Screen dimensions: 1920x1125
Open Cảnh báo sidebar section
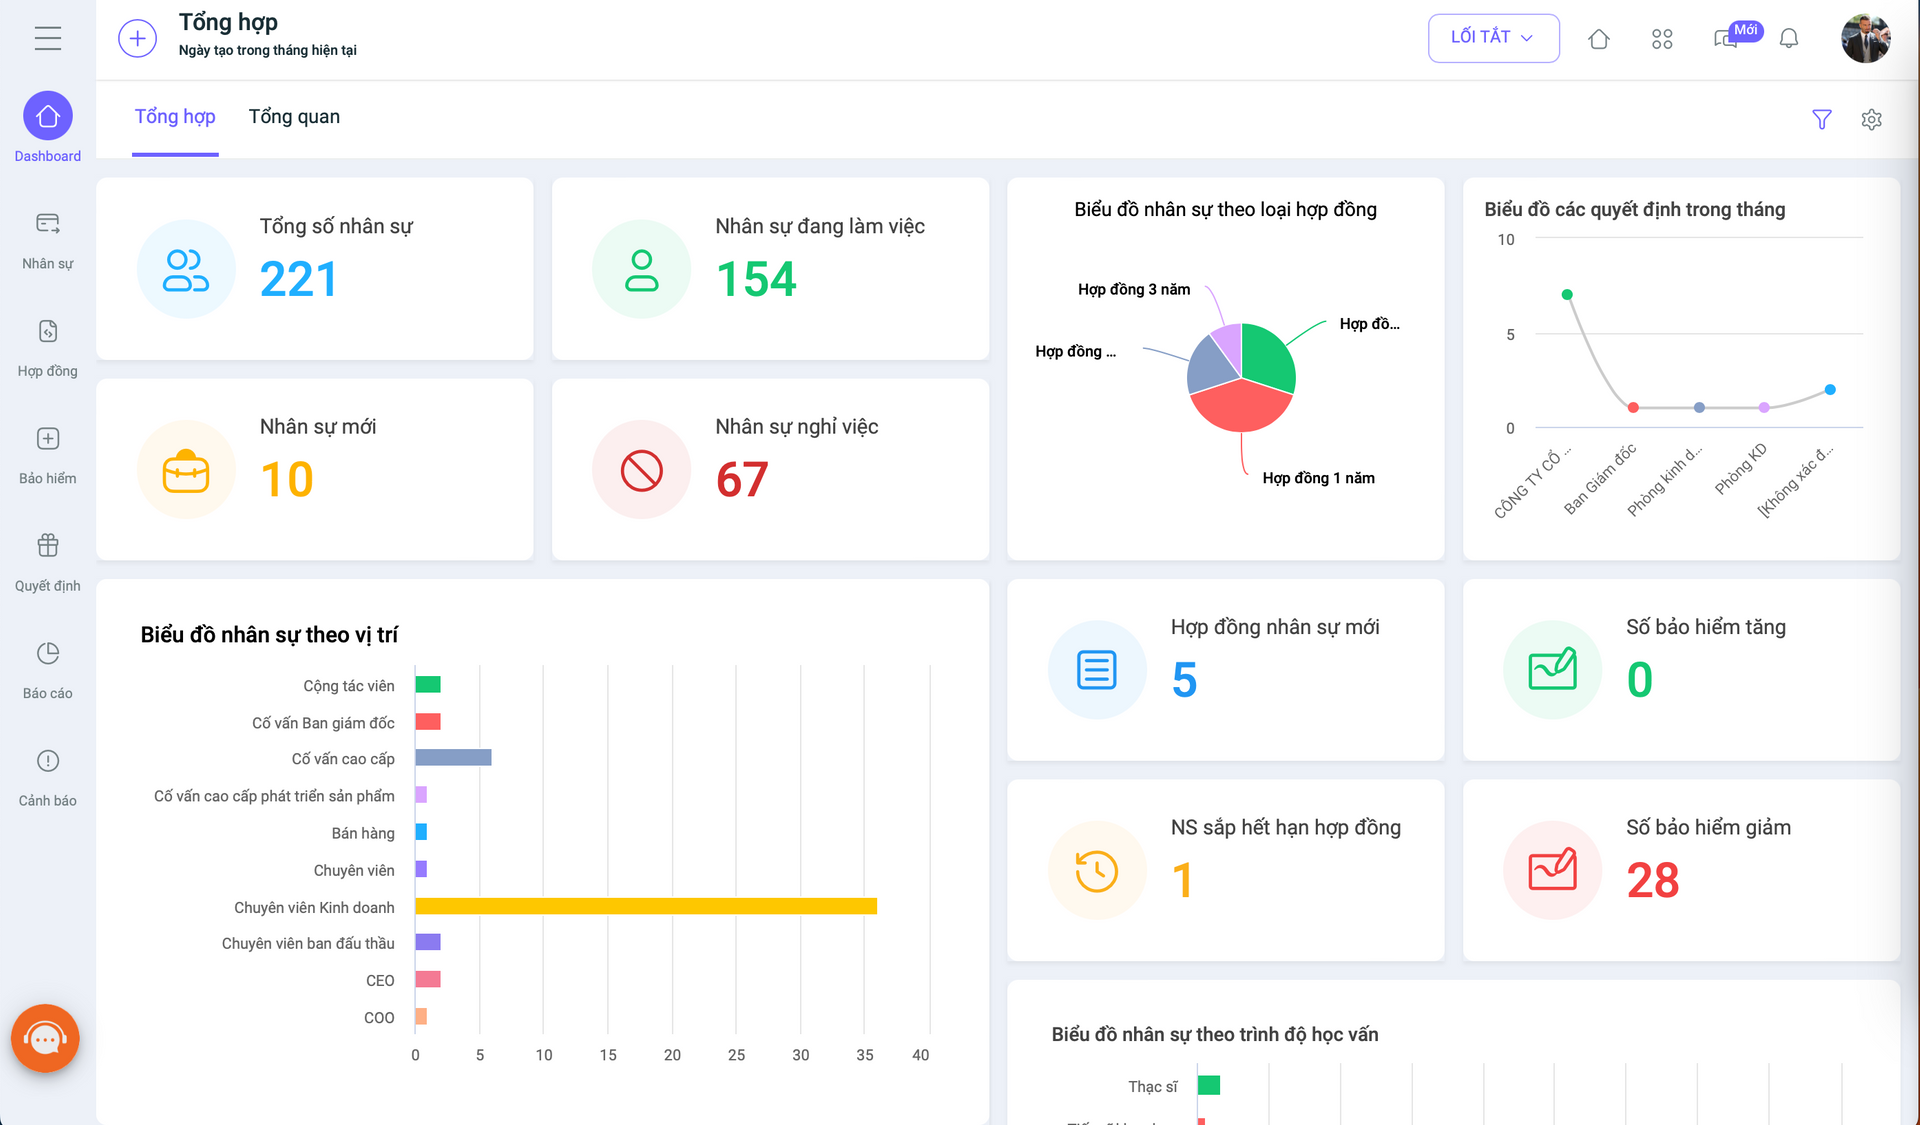tap(47, 778)
